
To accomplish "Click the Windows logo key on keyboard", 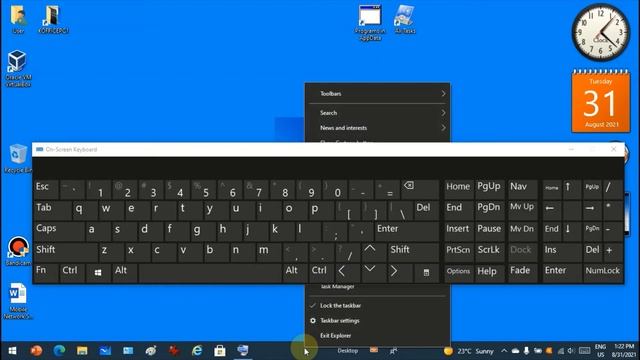I will pos(98,272).
